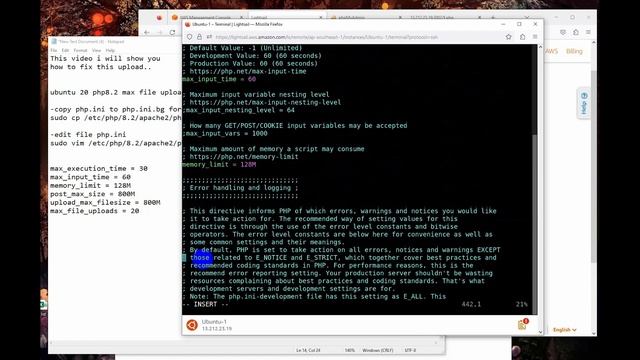Click the up arrow of the popup scrollbar
This screenshot has width=640, height=360.
click(540, 47)
